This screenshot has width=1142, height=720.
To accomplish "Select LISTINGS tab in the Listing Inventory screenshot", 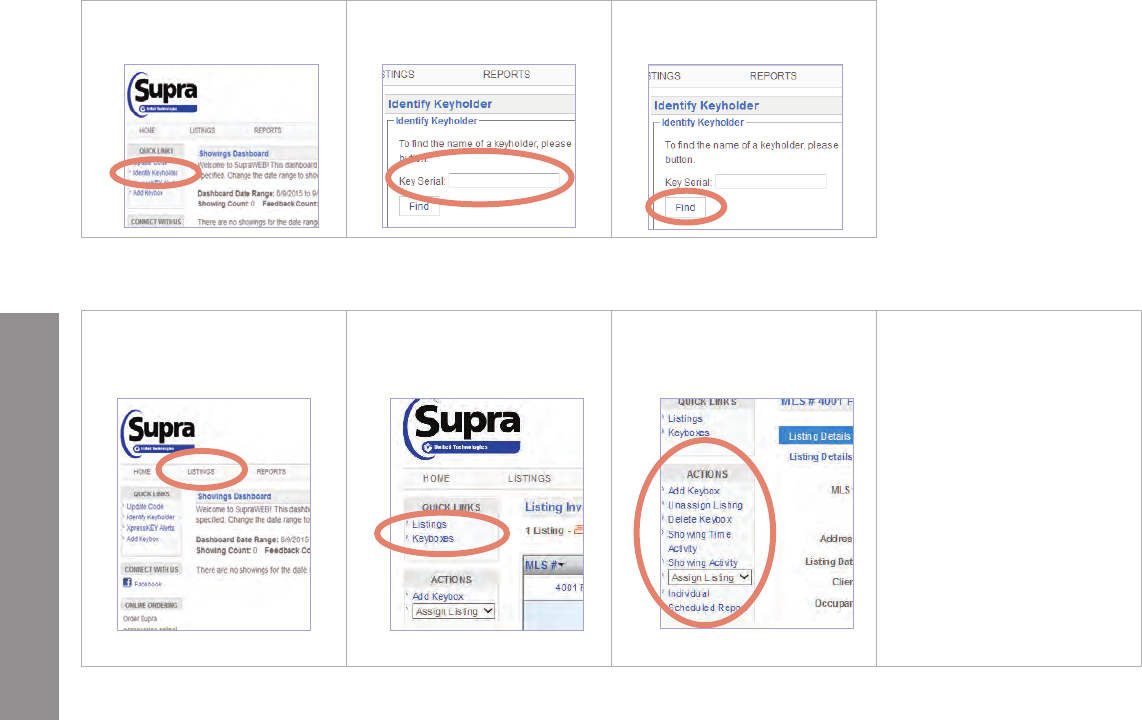I will point(529,478).
